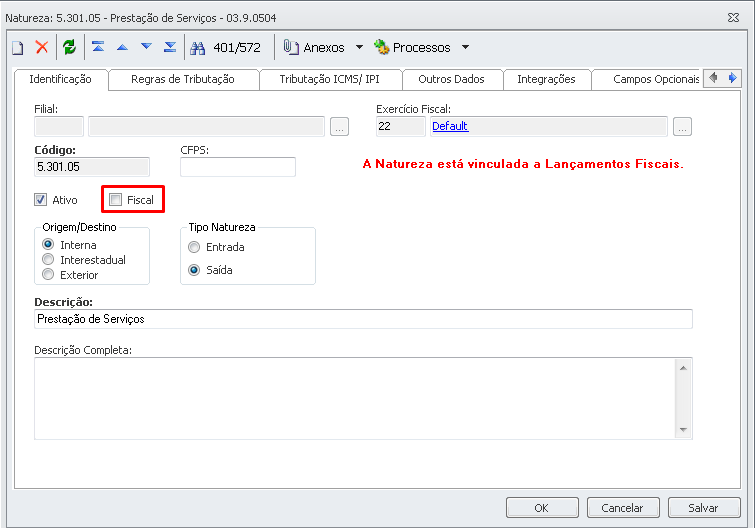This screenshot has width=755, height=528.
Task: Select Interna origin radio button
Action: tap(48, 245)
